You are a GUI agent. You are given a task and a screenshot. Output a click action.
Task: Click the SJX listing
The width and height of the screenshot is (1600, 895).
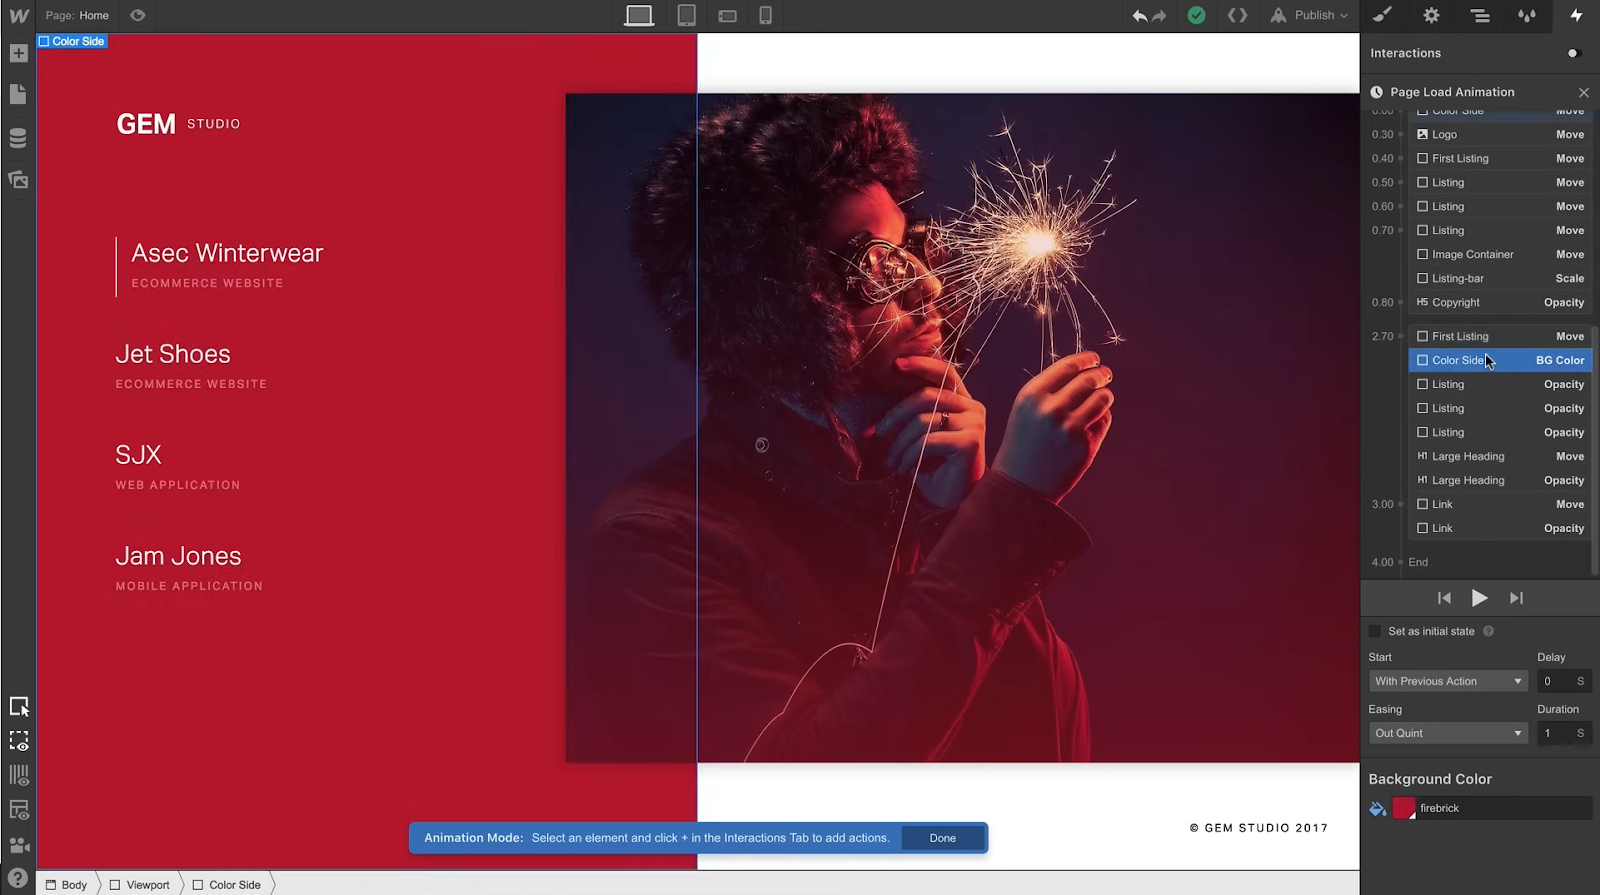177,467
